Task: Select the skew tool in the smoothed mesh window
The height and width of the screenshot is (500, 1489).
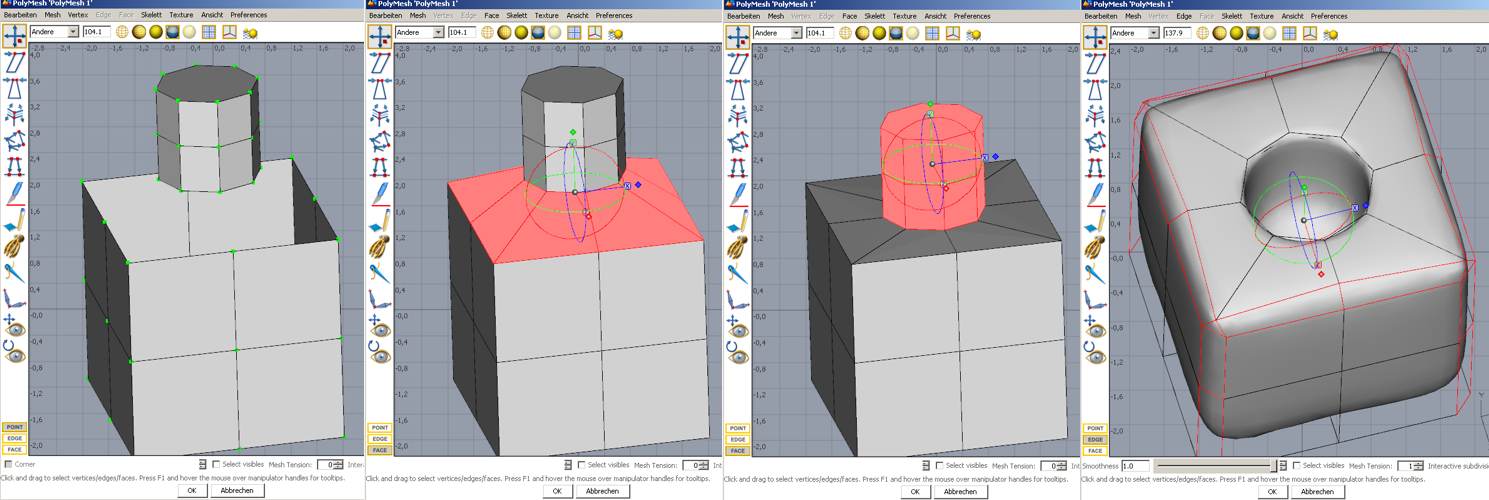Action: (x=1095, y=62)
